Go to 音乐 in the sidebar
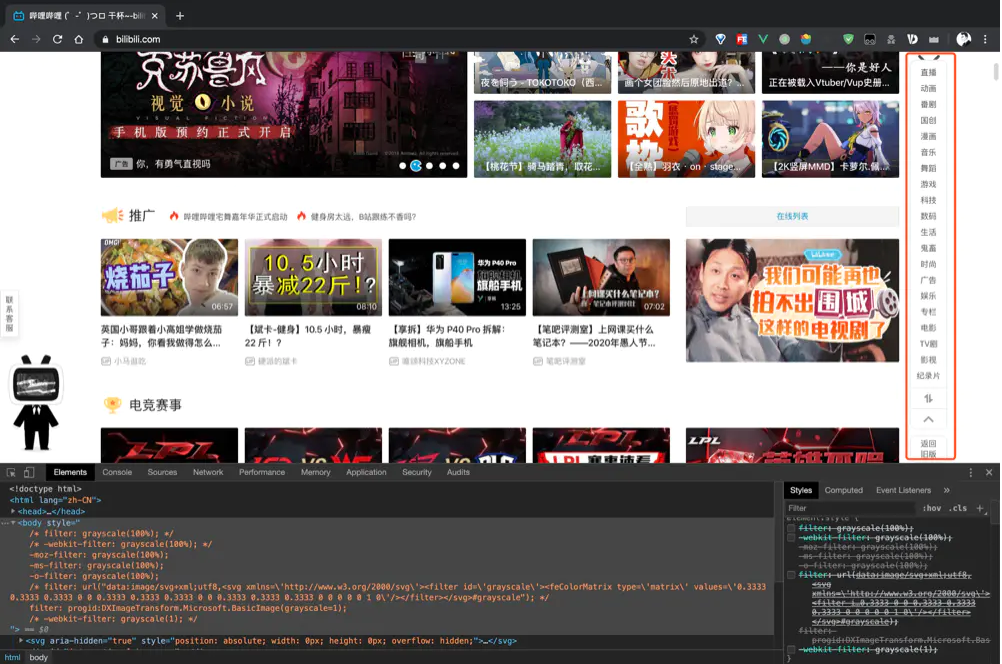 coord(929,152)
